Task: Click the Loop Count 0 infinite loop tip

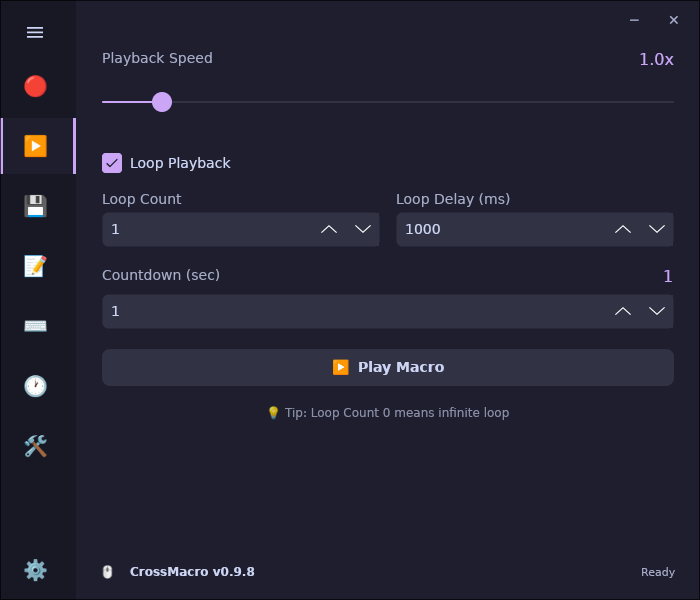Action: click(388, 412)
